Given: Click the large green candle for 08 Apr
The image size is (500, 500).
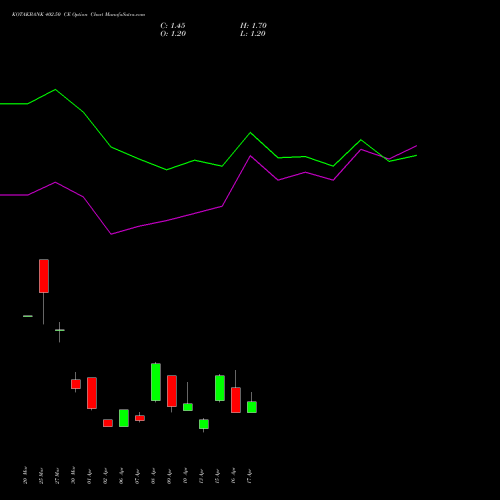Looking at the screenshot, I should 156,382.
